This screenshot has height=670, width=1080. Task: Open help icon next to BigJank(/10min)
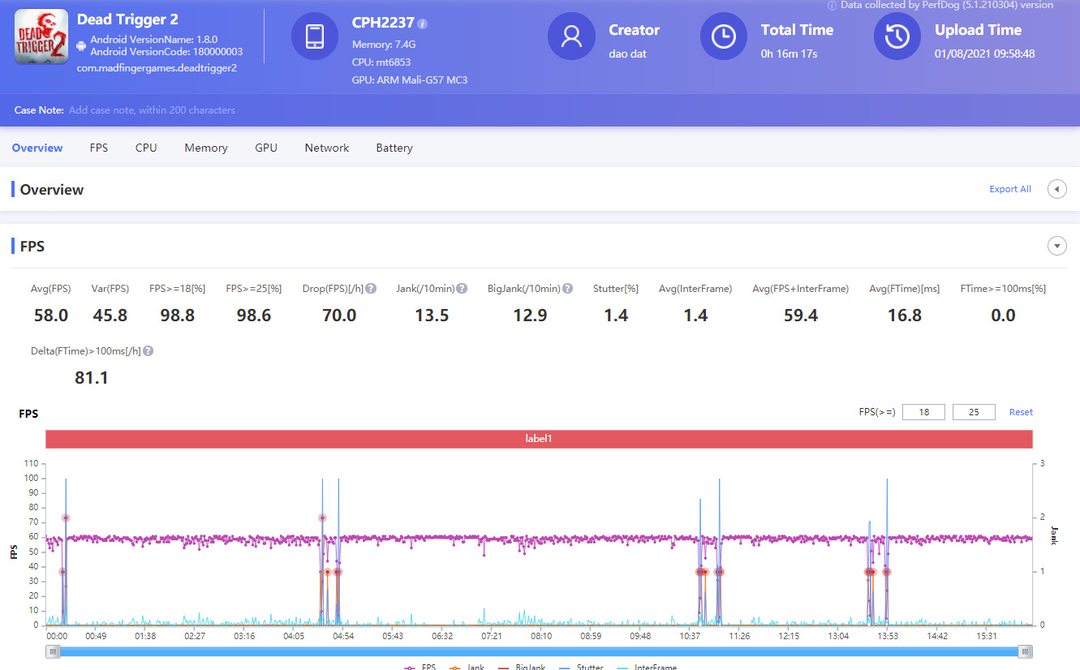[x=568, y=289]
